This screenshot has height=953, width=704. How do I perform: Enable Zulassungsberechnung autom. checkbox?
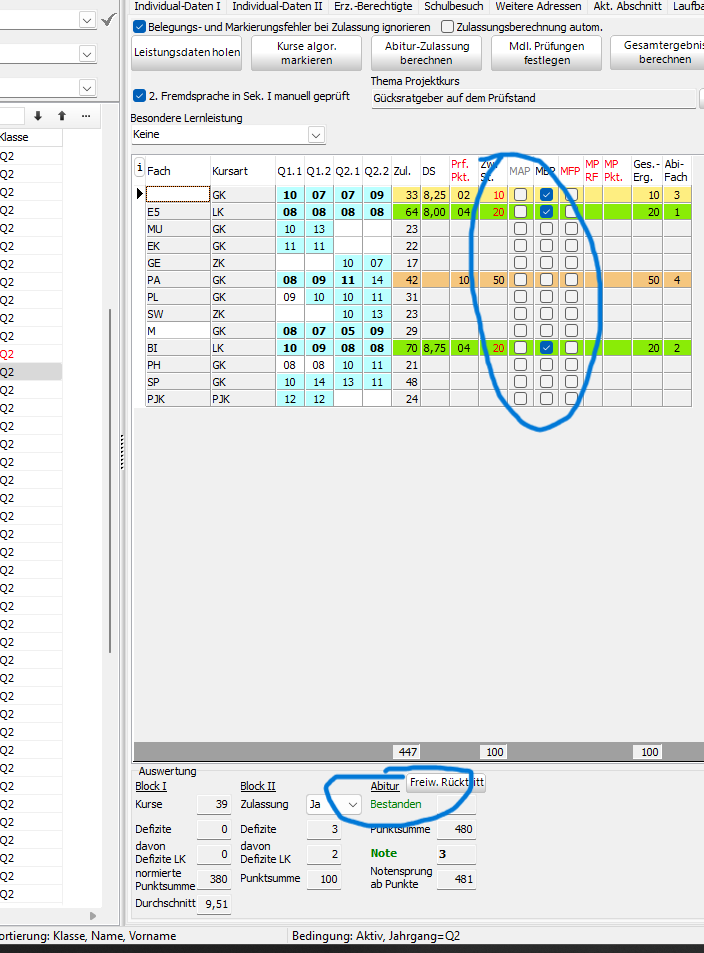pyautogui.click(x=447, y=27)
